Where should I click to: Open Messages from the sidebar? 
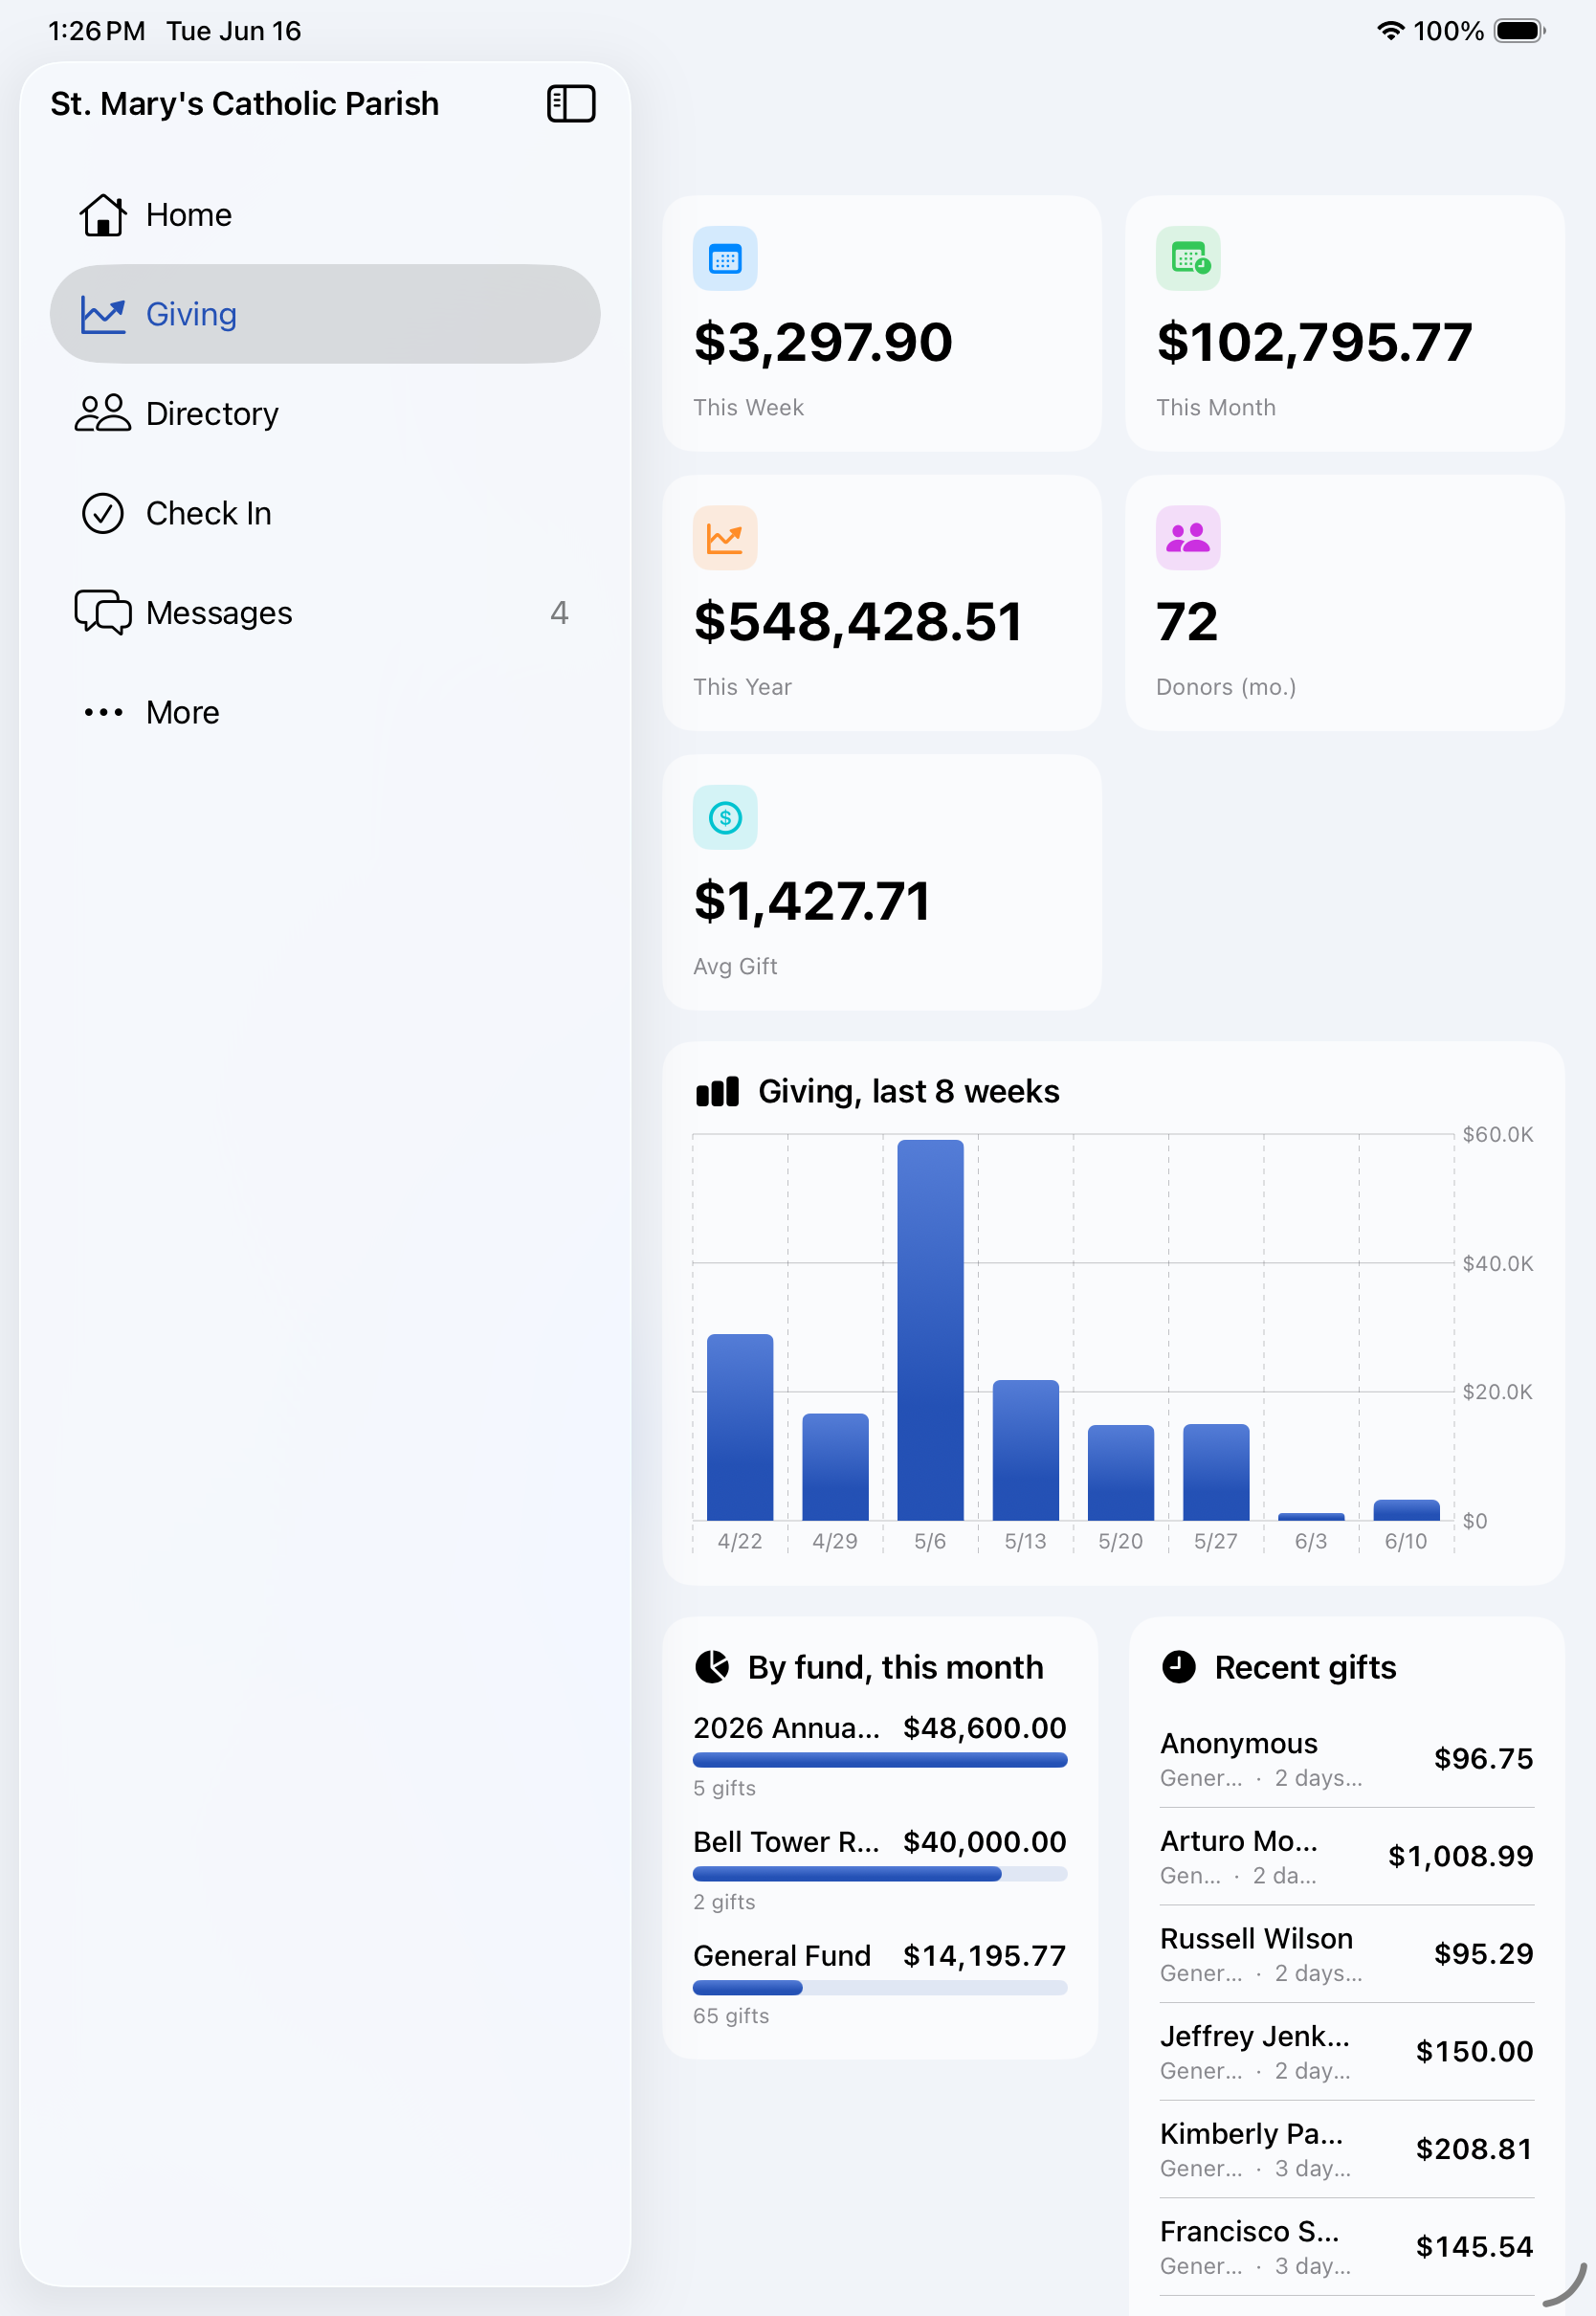point(325,612)
